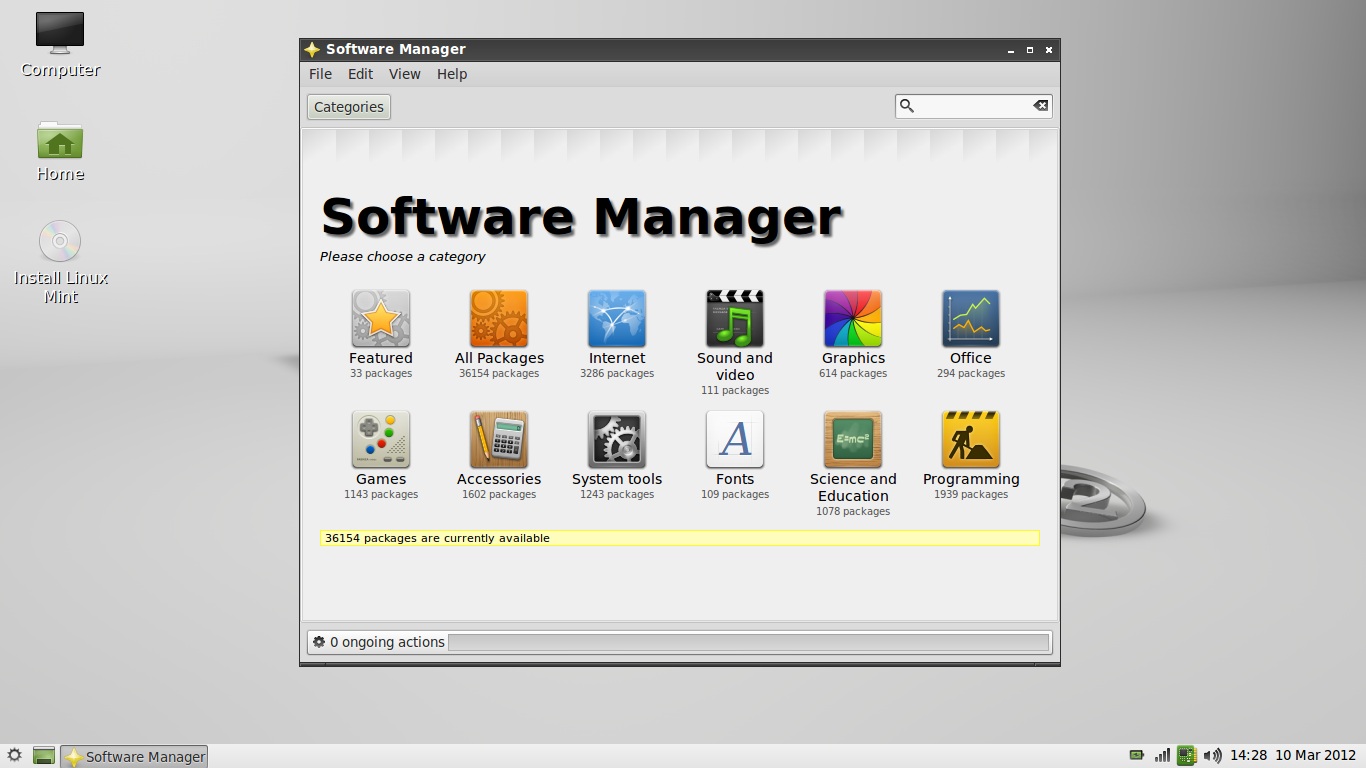1366x768 pixels.
Task: Click the Software Manager title bar star icon
Action: (312, 49)
